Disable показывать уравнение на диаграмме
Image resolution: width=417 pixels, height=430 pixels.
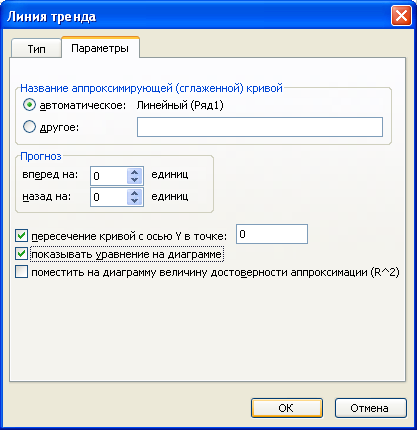(x=21, y=254)
